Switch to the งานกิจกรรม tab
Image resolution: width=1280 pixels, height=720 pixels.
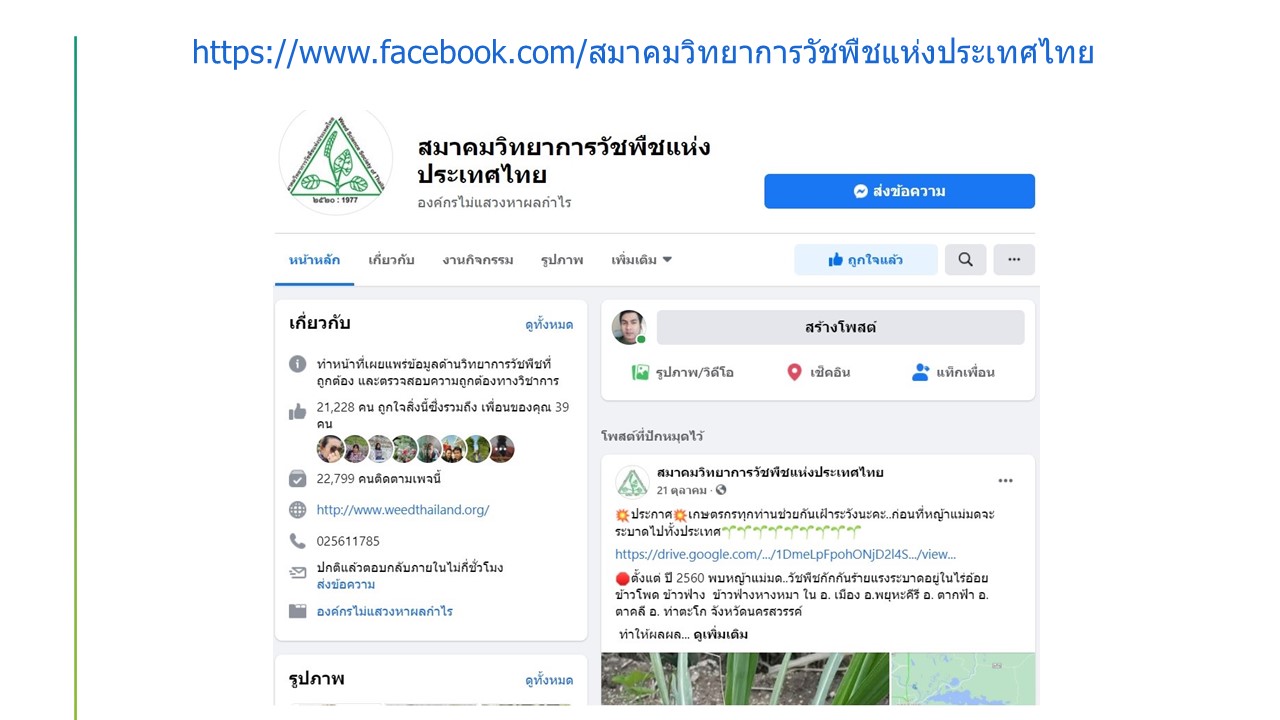click(x=478, y=260)
